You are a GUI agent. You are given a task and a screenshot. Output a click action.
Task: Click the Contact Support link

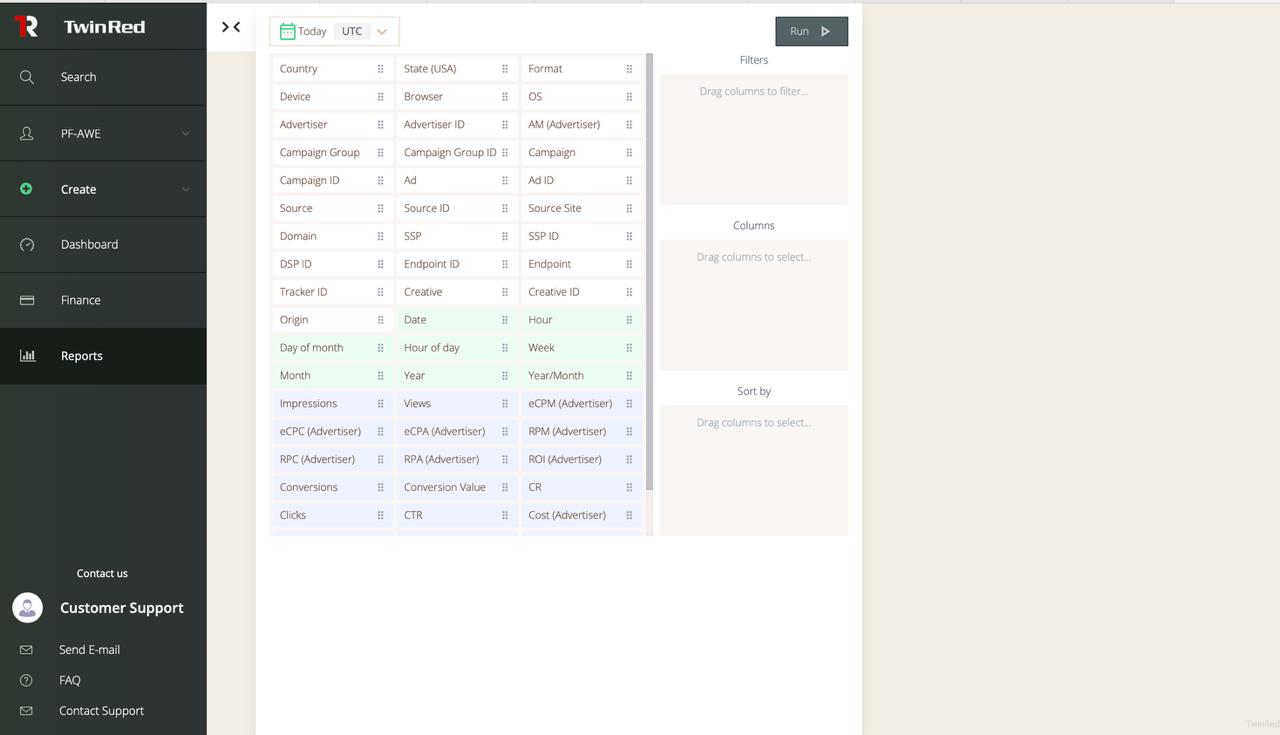[101, 711]
